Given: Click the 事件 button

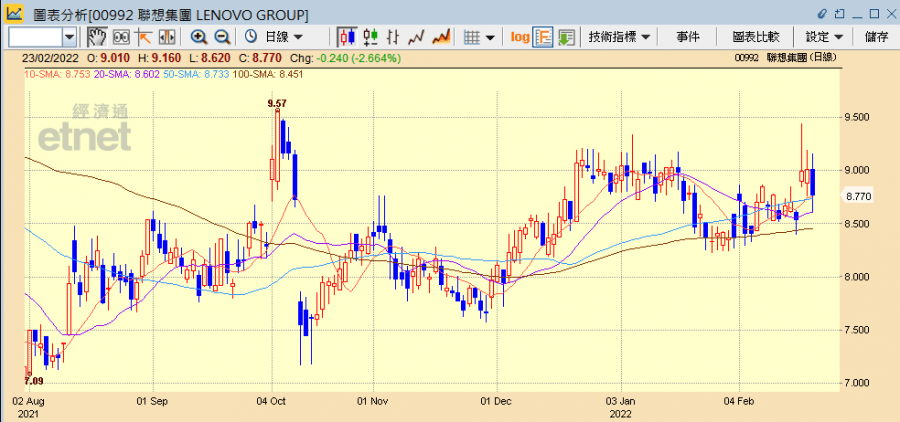Looking at the screenshot, I should tap(688, 37).
